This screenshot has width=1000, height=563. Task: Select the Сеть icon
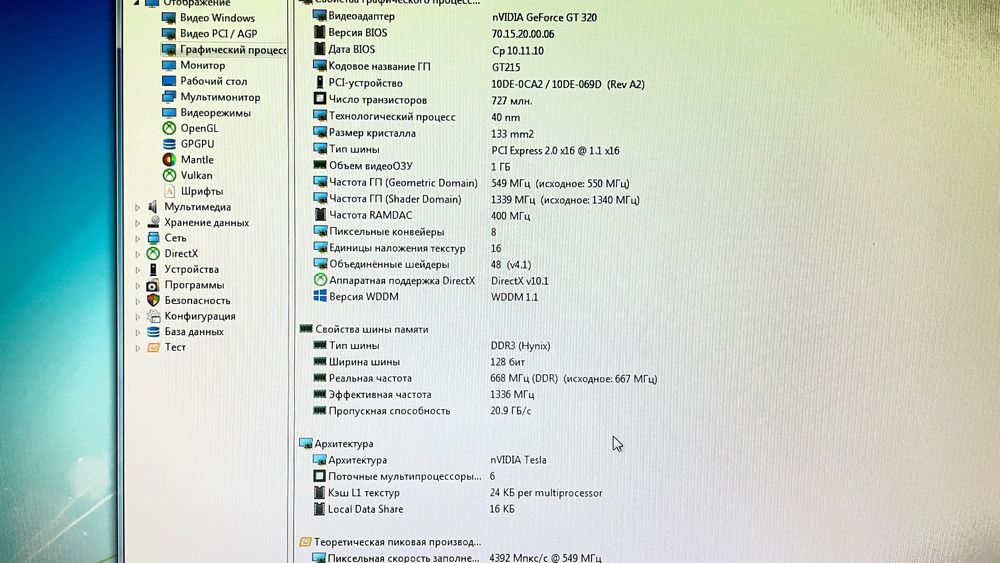pyautogui.click(x=153, y=238)
